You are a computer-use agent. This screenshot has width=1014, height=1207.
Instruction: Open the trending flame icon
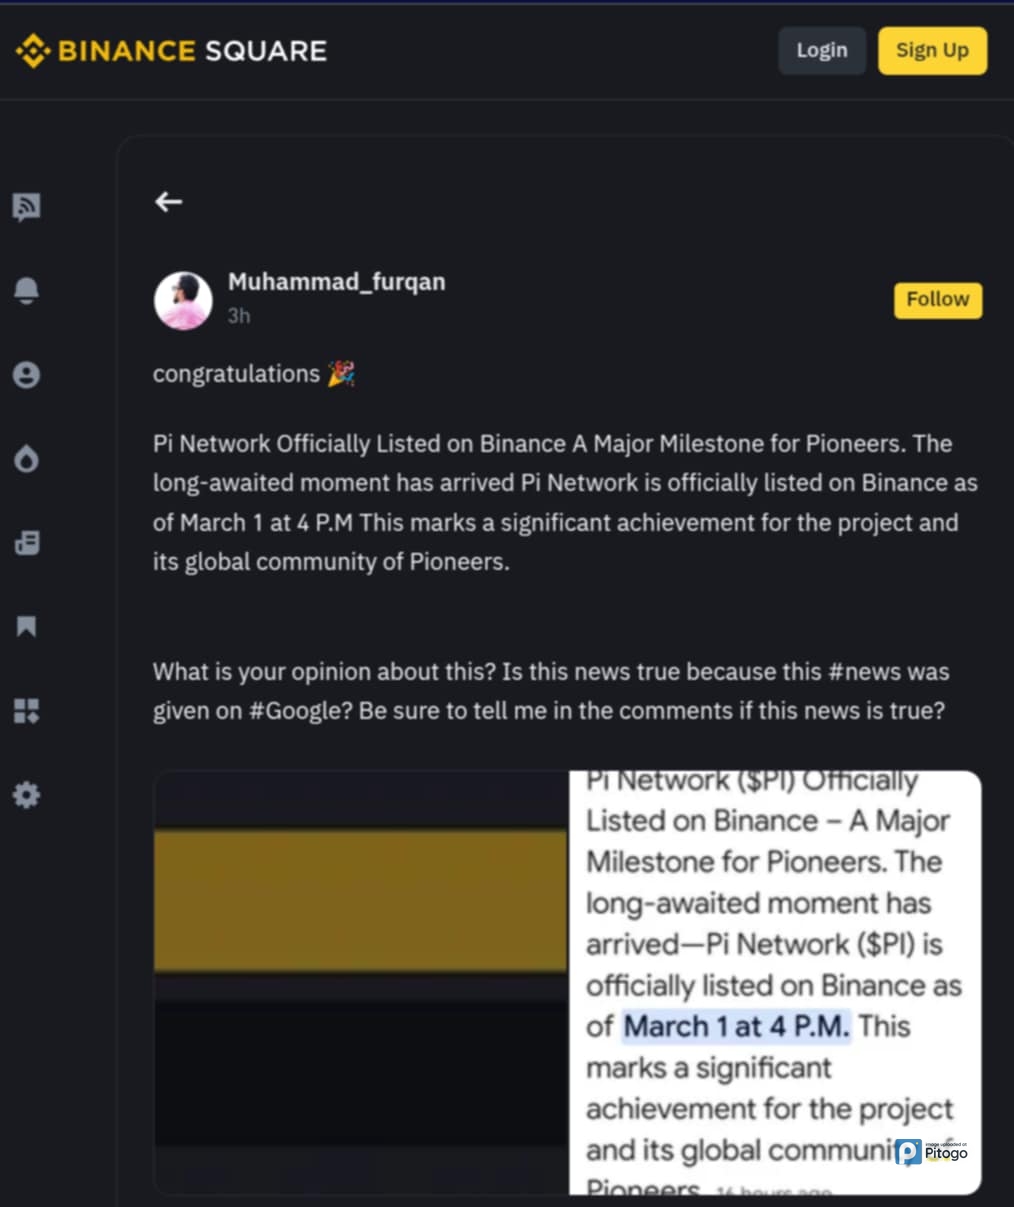coord(27,459)
